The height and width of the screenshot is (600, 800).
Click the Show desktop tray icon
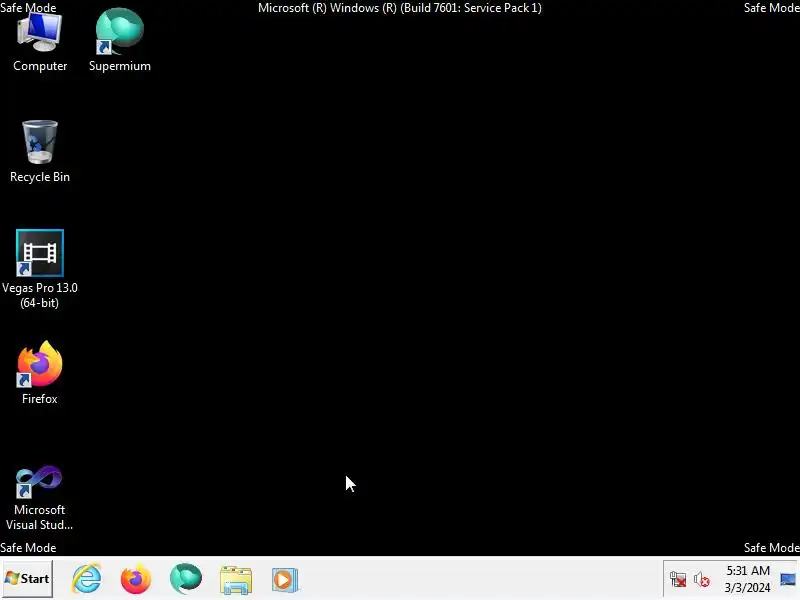click(x=788, y=580)
